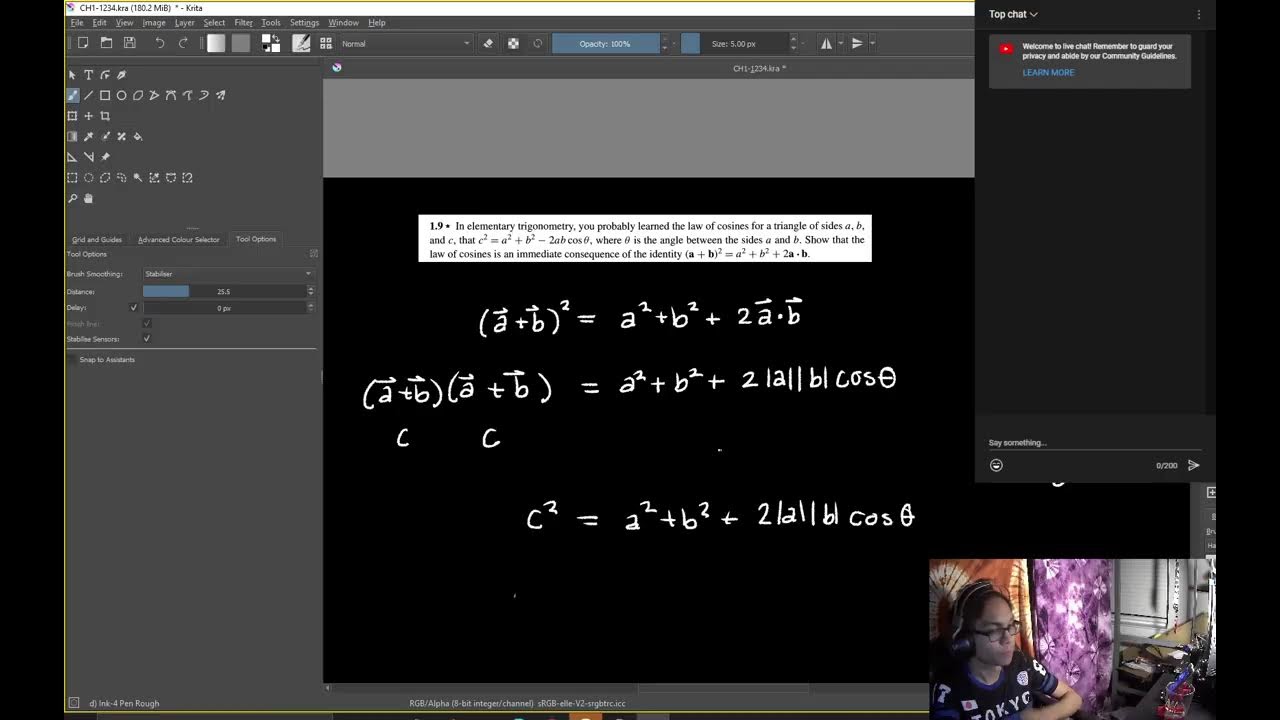Select the Contiguous Selection magic wand
The height and width of the screenshot is (720, 1280).
pyautogui.click(x=138, y=178)
